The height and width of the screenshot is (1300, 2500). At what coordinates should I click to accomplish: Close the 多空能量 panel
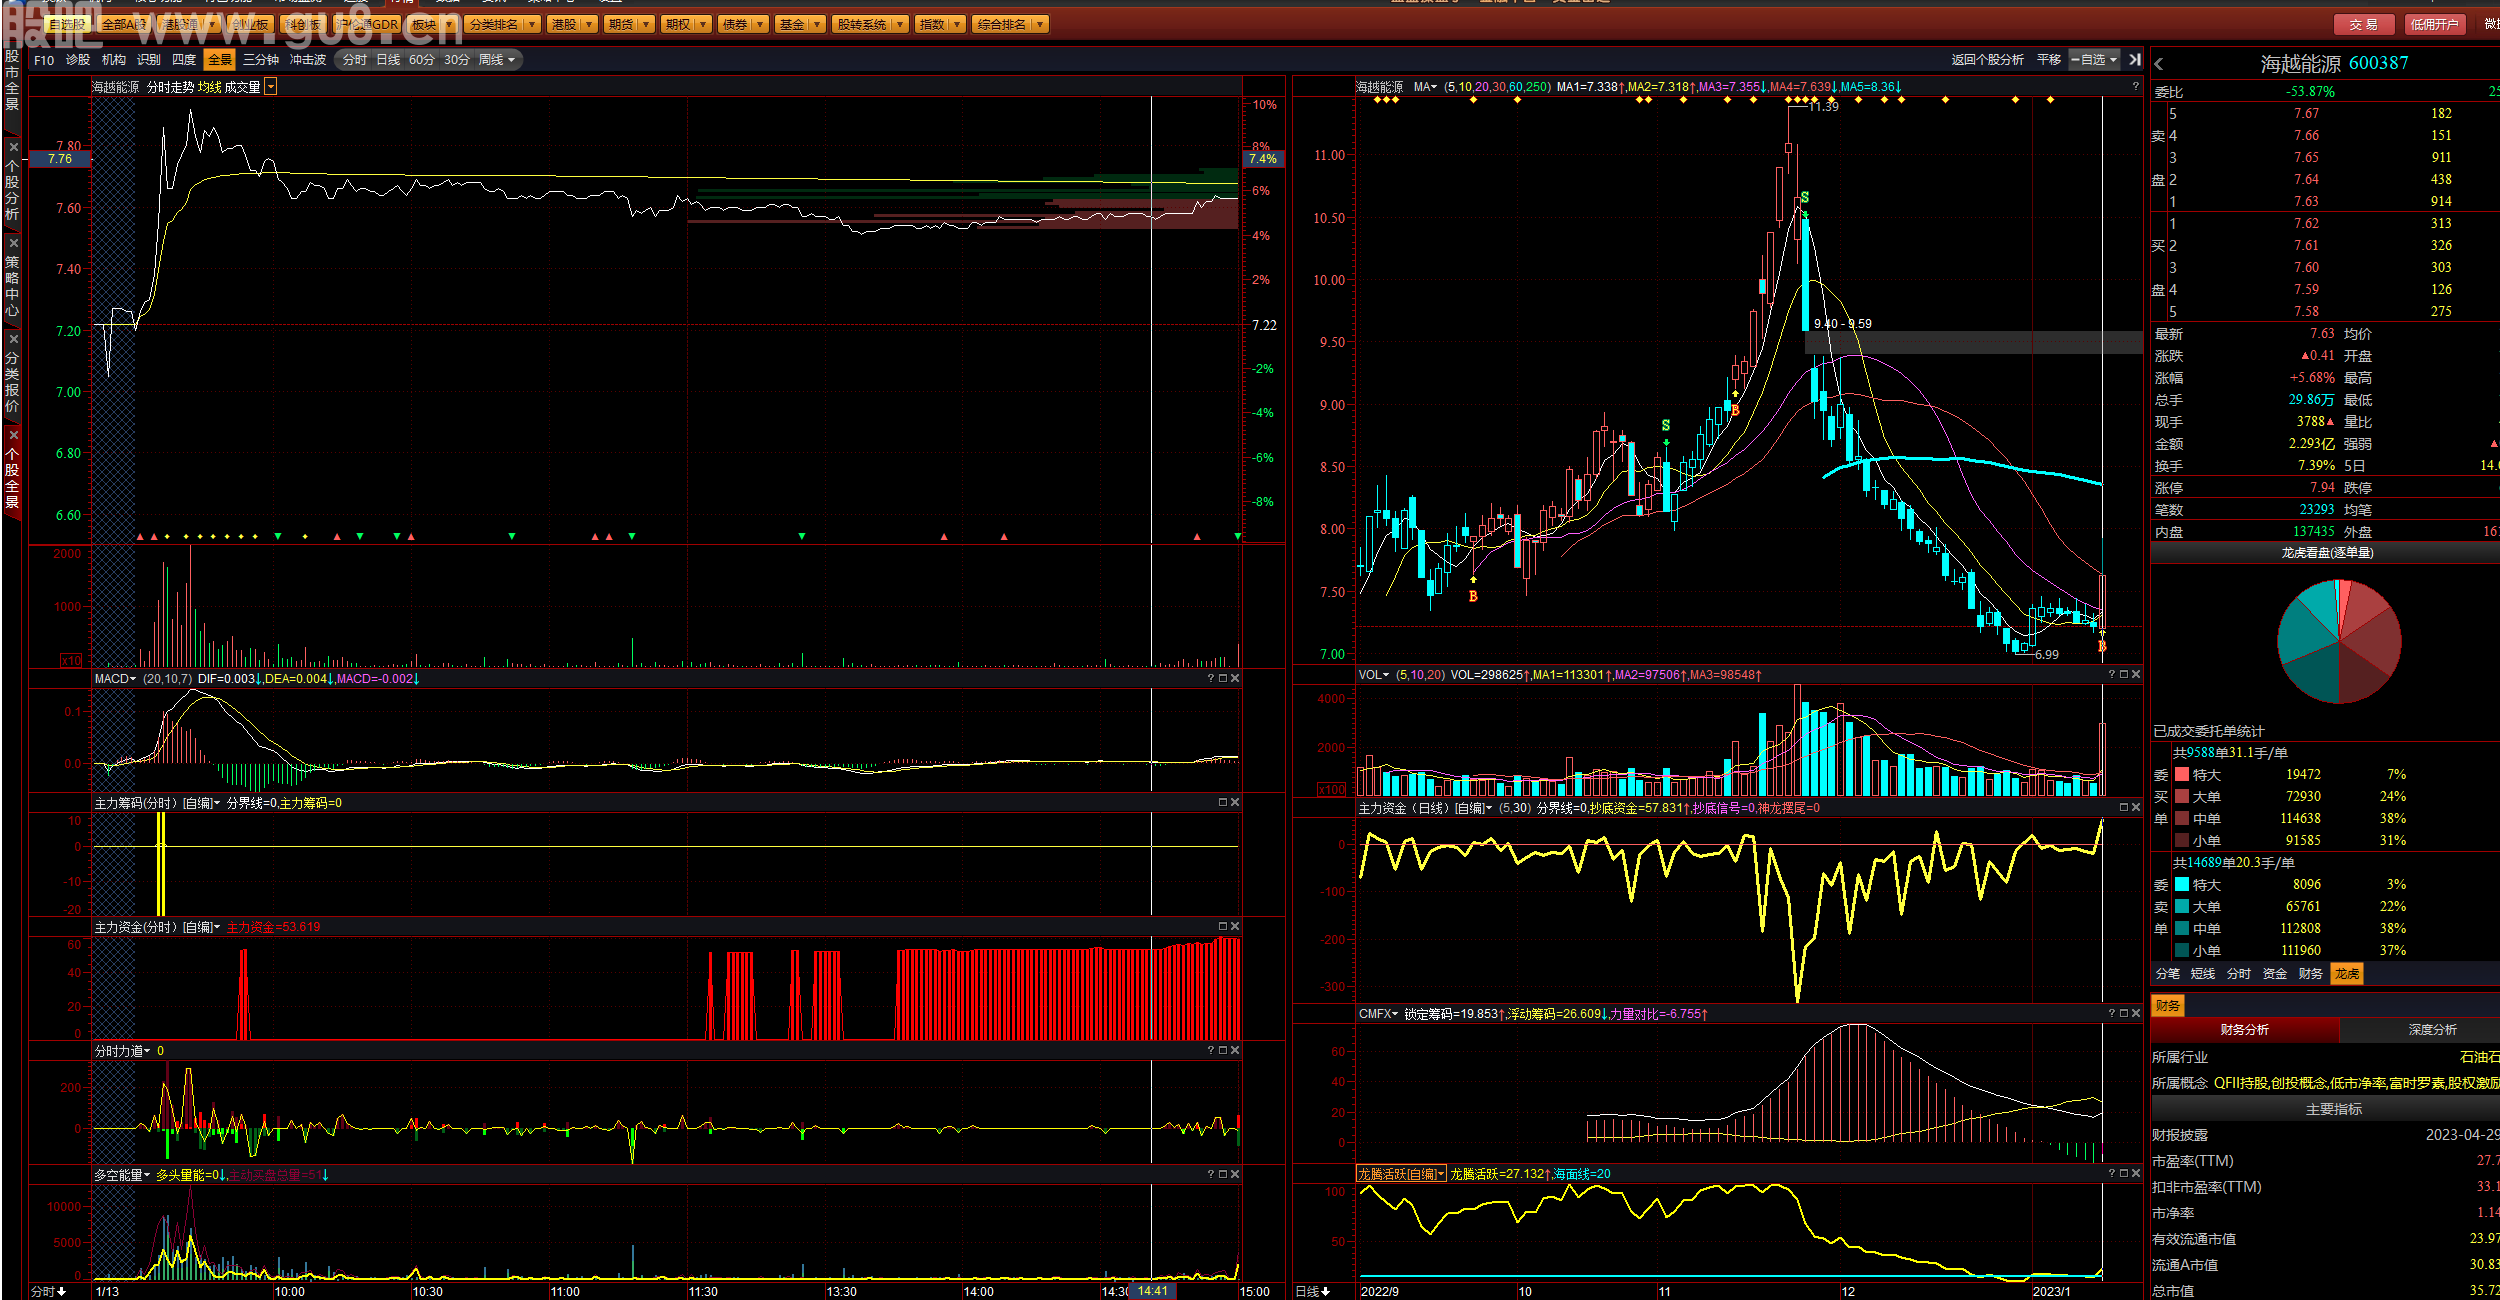tap(1235, 1174)
